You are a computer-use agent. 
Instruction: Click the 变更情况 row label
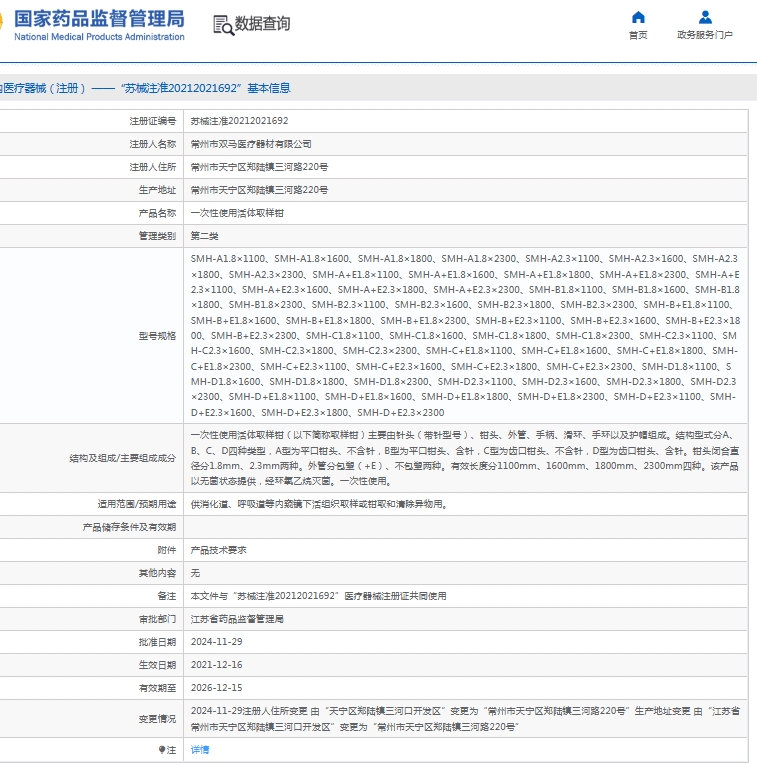(x=157, y=719)
